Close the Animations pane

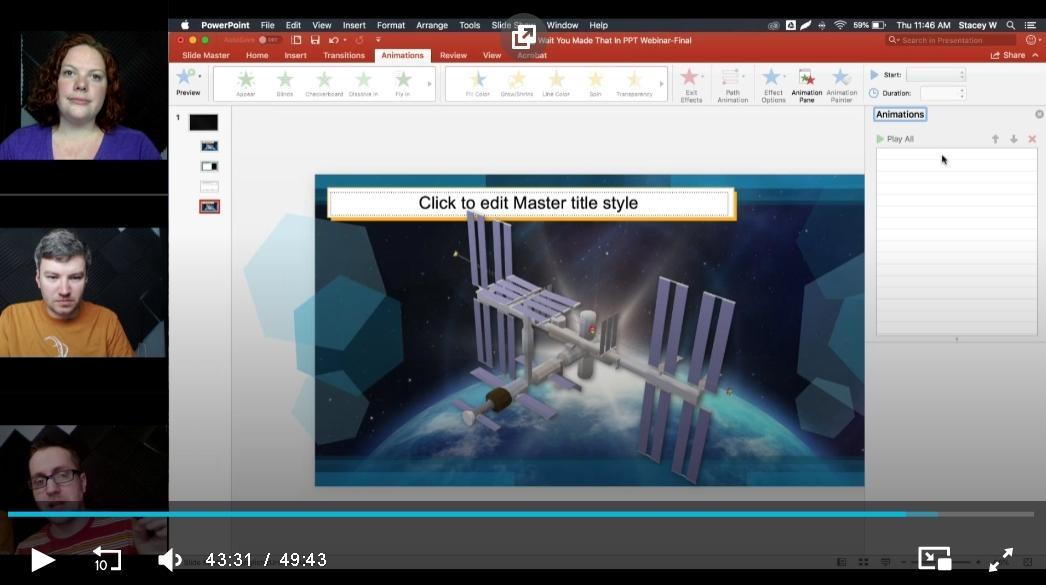click(1039, 115)
